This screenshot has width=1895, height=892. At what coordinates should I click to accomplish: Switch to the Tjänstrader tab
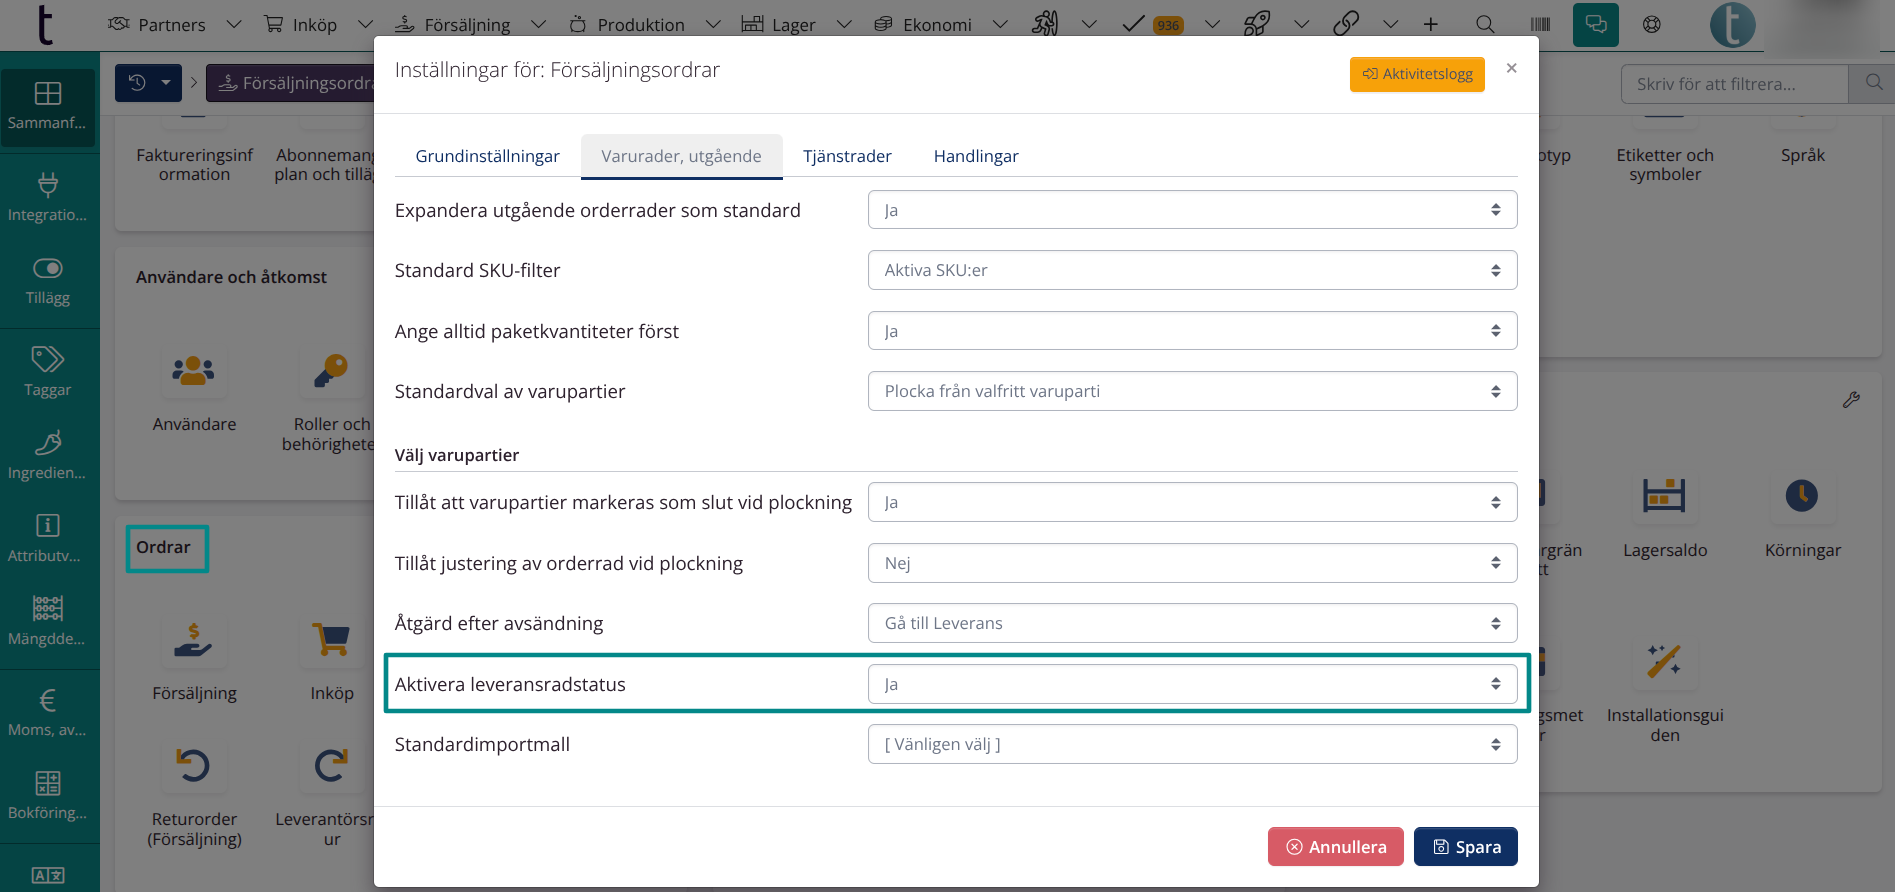[847, 156]
